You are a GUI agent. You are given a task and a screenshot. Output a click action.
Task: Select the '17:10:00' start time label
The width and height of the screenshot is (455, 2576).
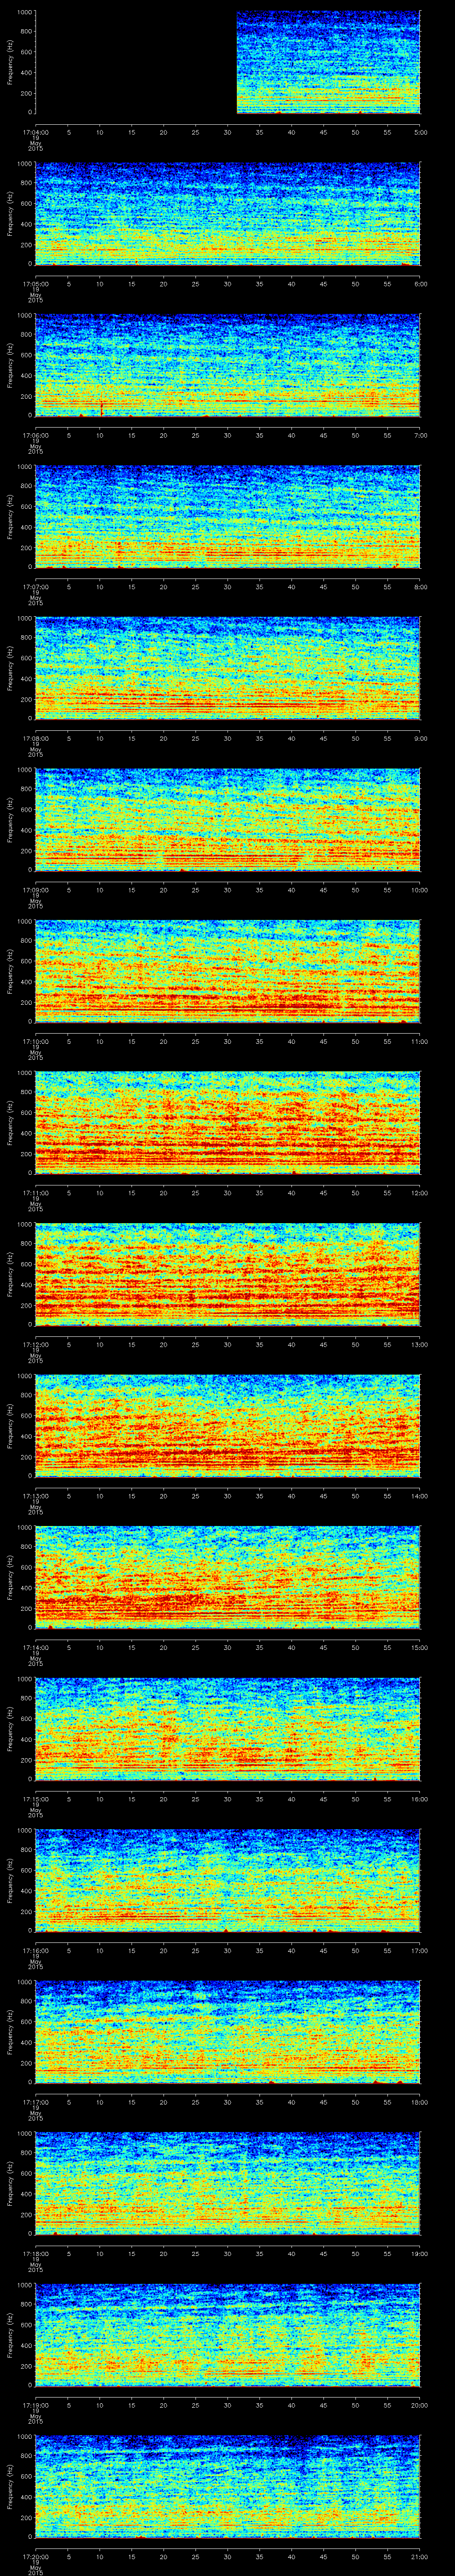[35, 1041]
